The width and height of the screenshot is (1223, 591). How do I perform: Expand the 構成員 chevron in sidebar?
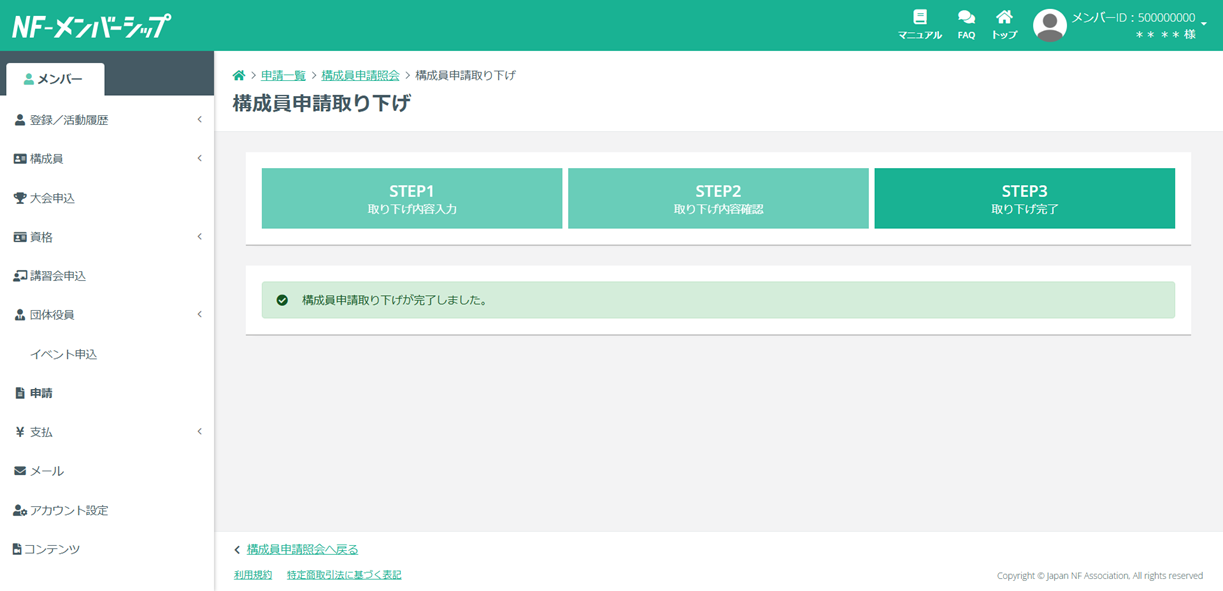pos(199,159)
